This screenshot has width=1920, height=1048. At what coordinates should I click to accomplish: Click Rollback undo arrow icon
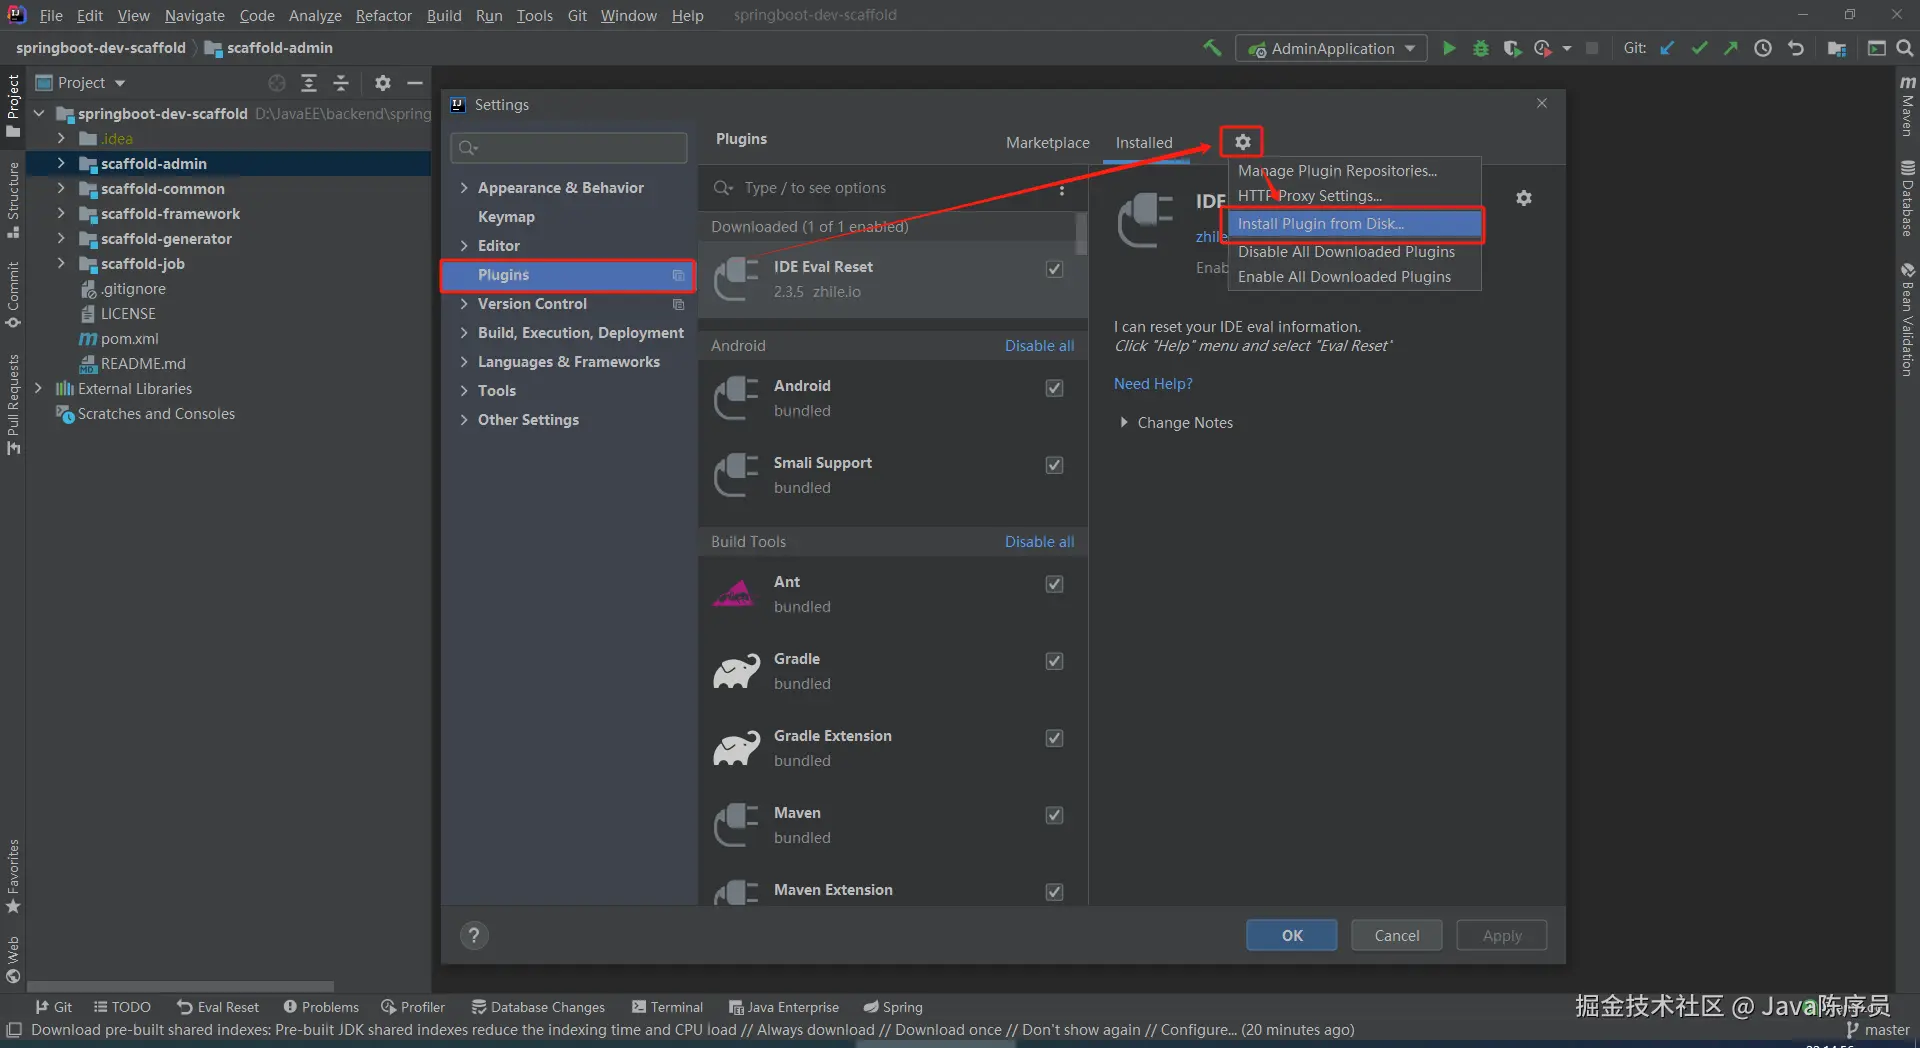click(x=1796, y=48)
